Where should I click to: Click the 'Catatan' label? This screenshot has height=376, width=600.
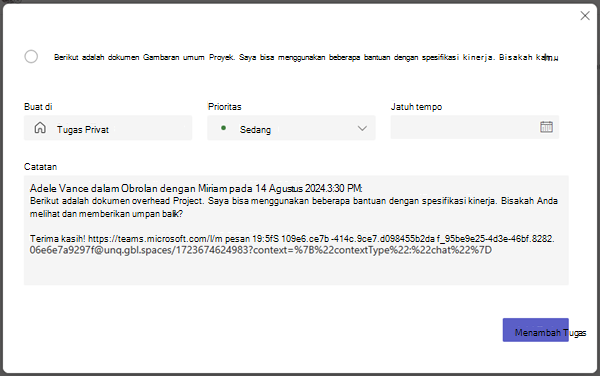coord(41,167)
